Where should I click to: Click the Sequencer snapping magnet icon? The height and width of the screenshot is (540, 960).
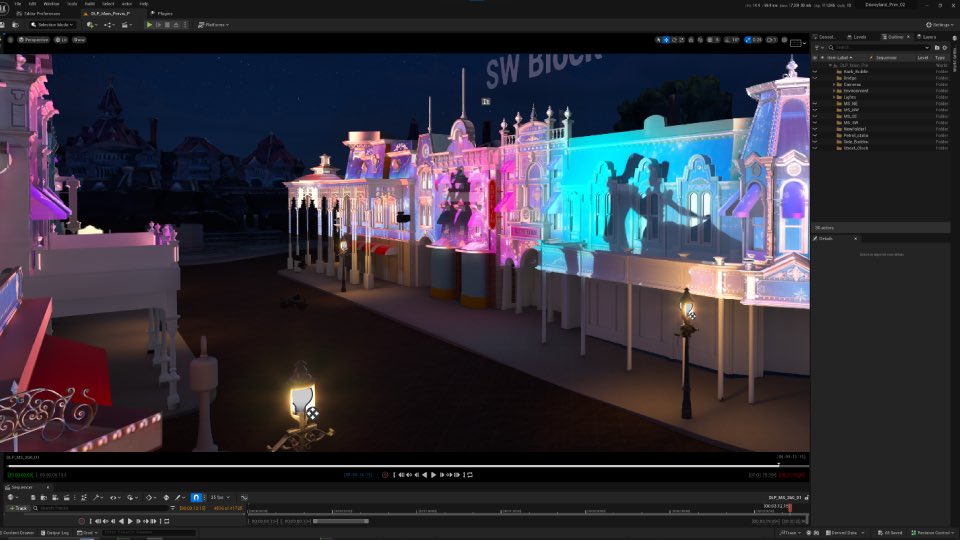196,498
